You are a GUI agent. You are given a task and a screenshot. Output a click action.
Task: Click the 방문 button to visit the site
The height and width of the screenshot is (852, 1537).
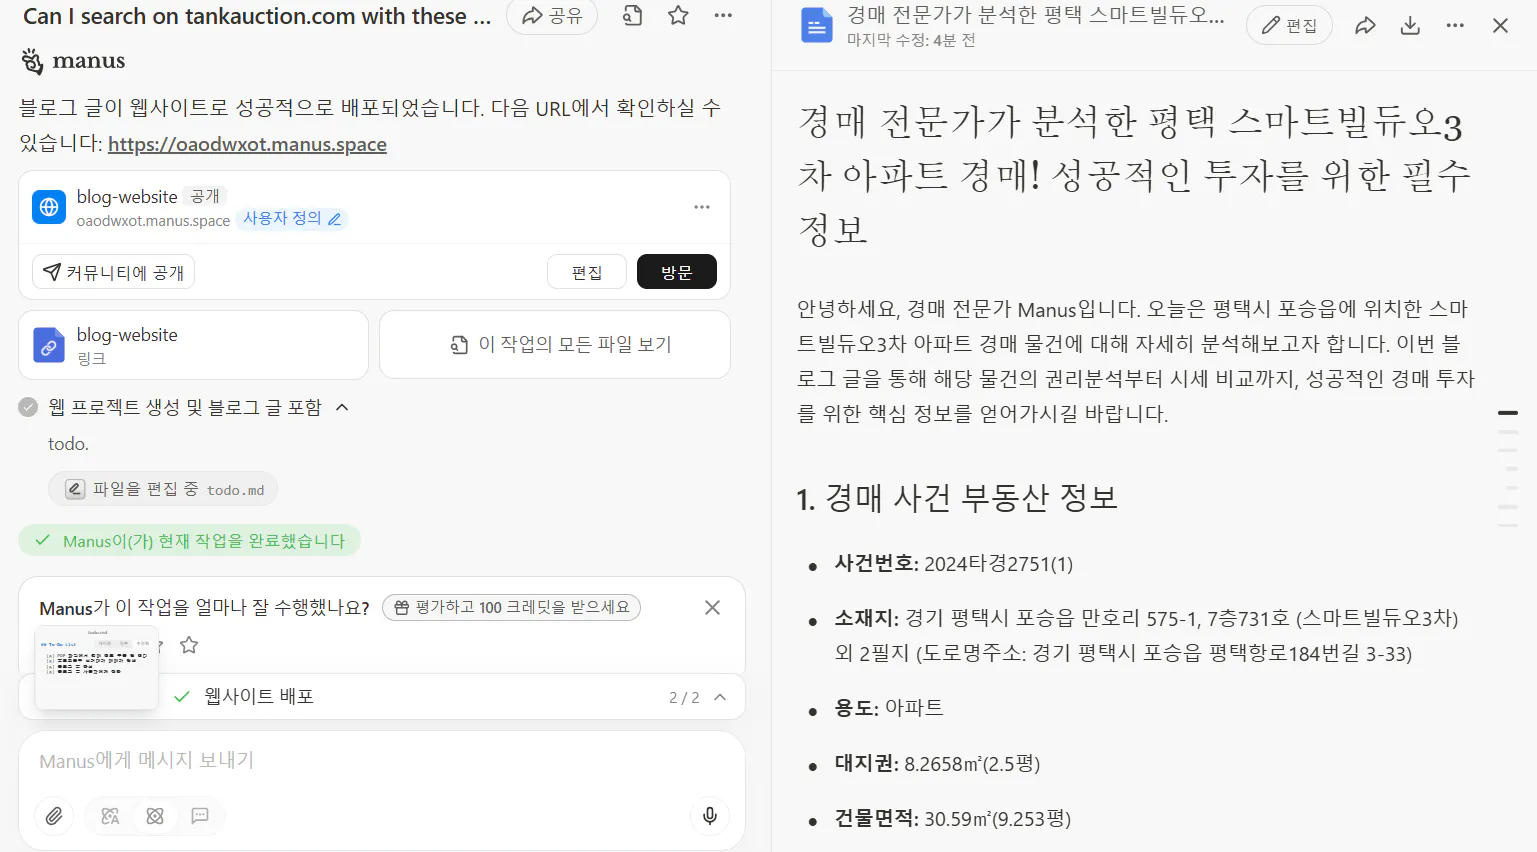pos(676,271)
